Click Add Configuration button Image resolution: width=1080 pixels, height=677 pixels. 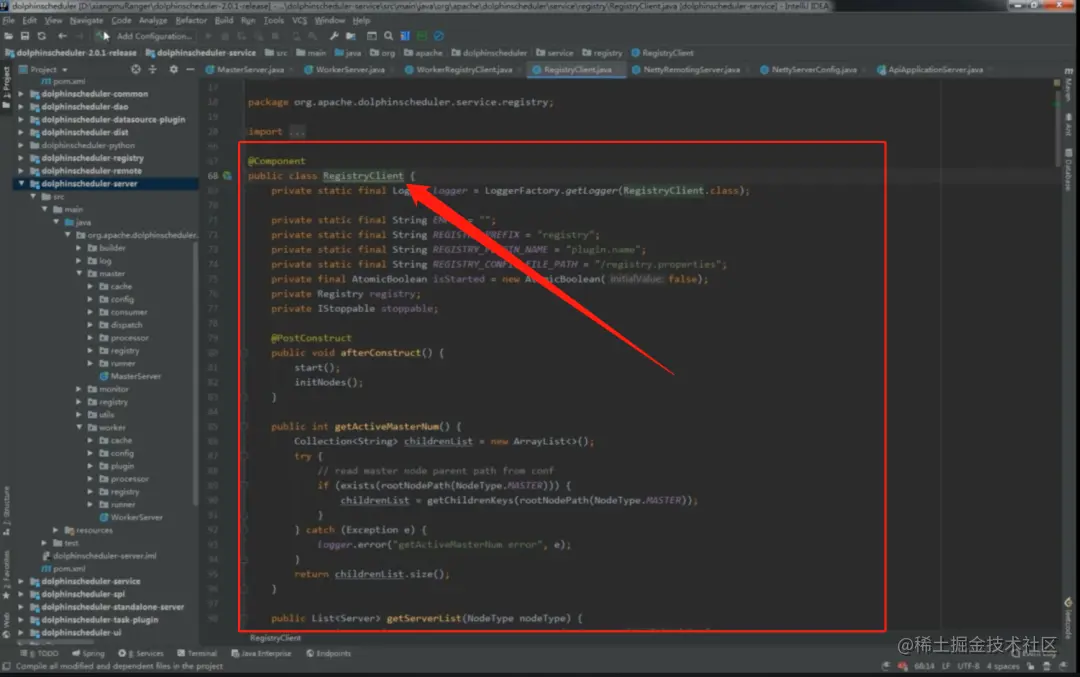pos(154,36)
